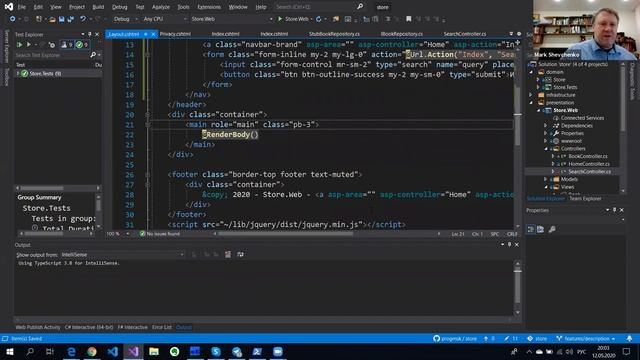640x360 pixels.
Task: Open the Web Publish Activity tab
Action: [38, 327]
